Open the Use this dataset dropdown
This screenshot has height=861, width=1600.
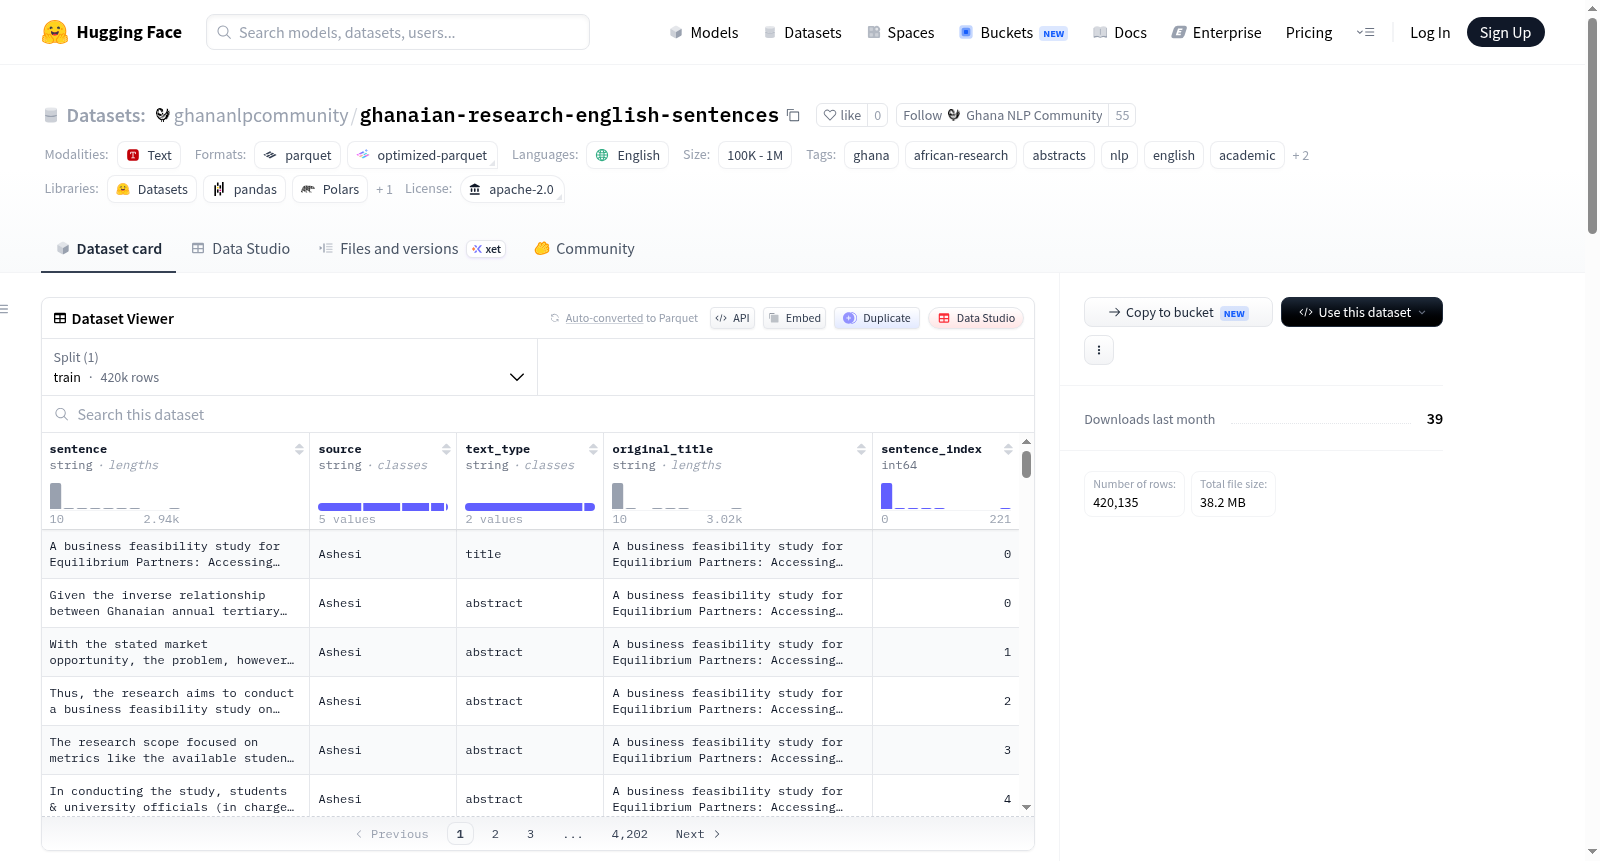pos(1362,312)
